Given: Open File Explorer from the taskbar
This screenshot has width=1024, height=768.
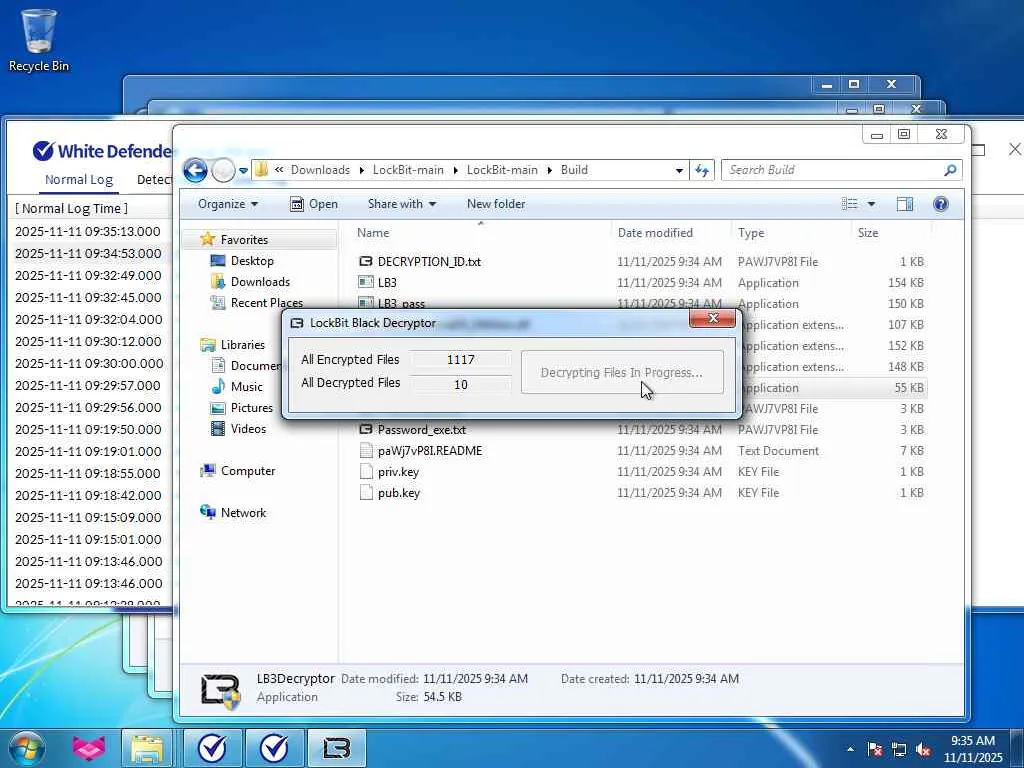Looking at the screenshot, I should (148, 748).
